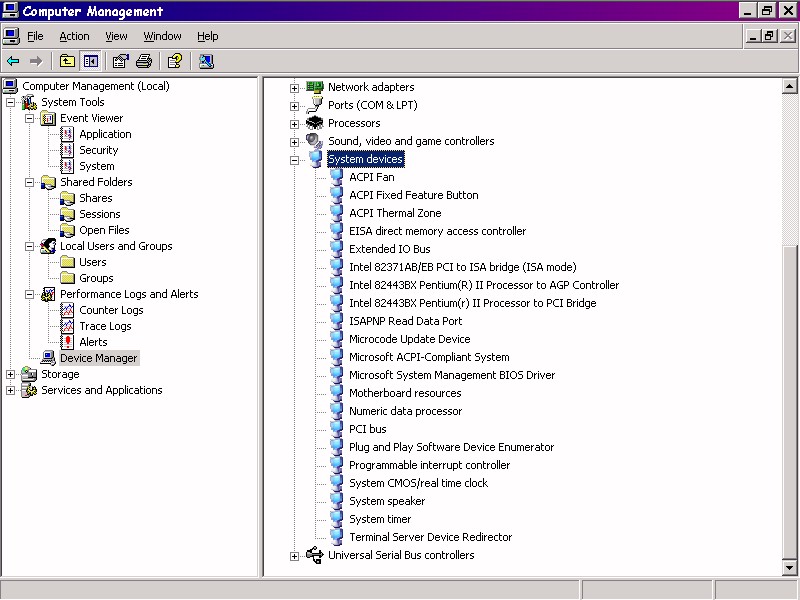Click the Help toolbar icon
The height and width of the screenshot is (600, 800).
click(174, 61)
